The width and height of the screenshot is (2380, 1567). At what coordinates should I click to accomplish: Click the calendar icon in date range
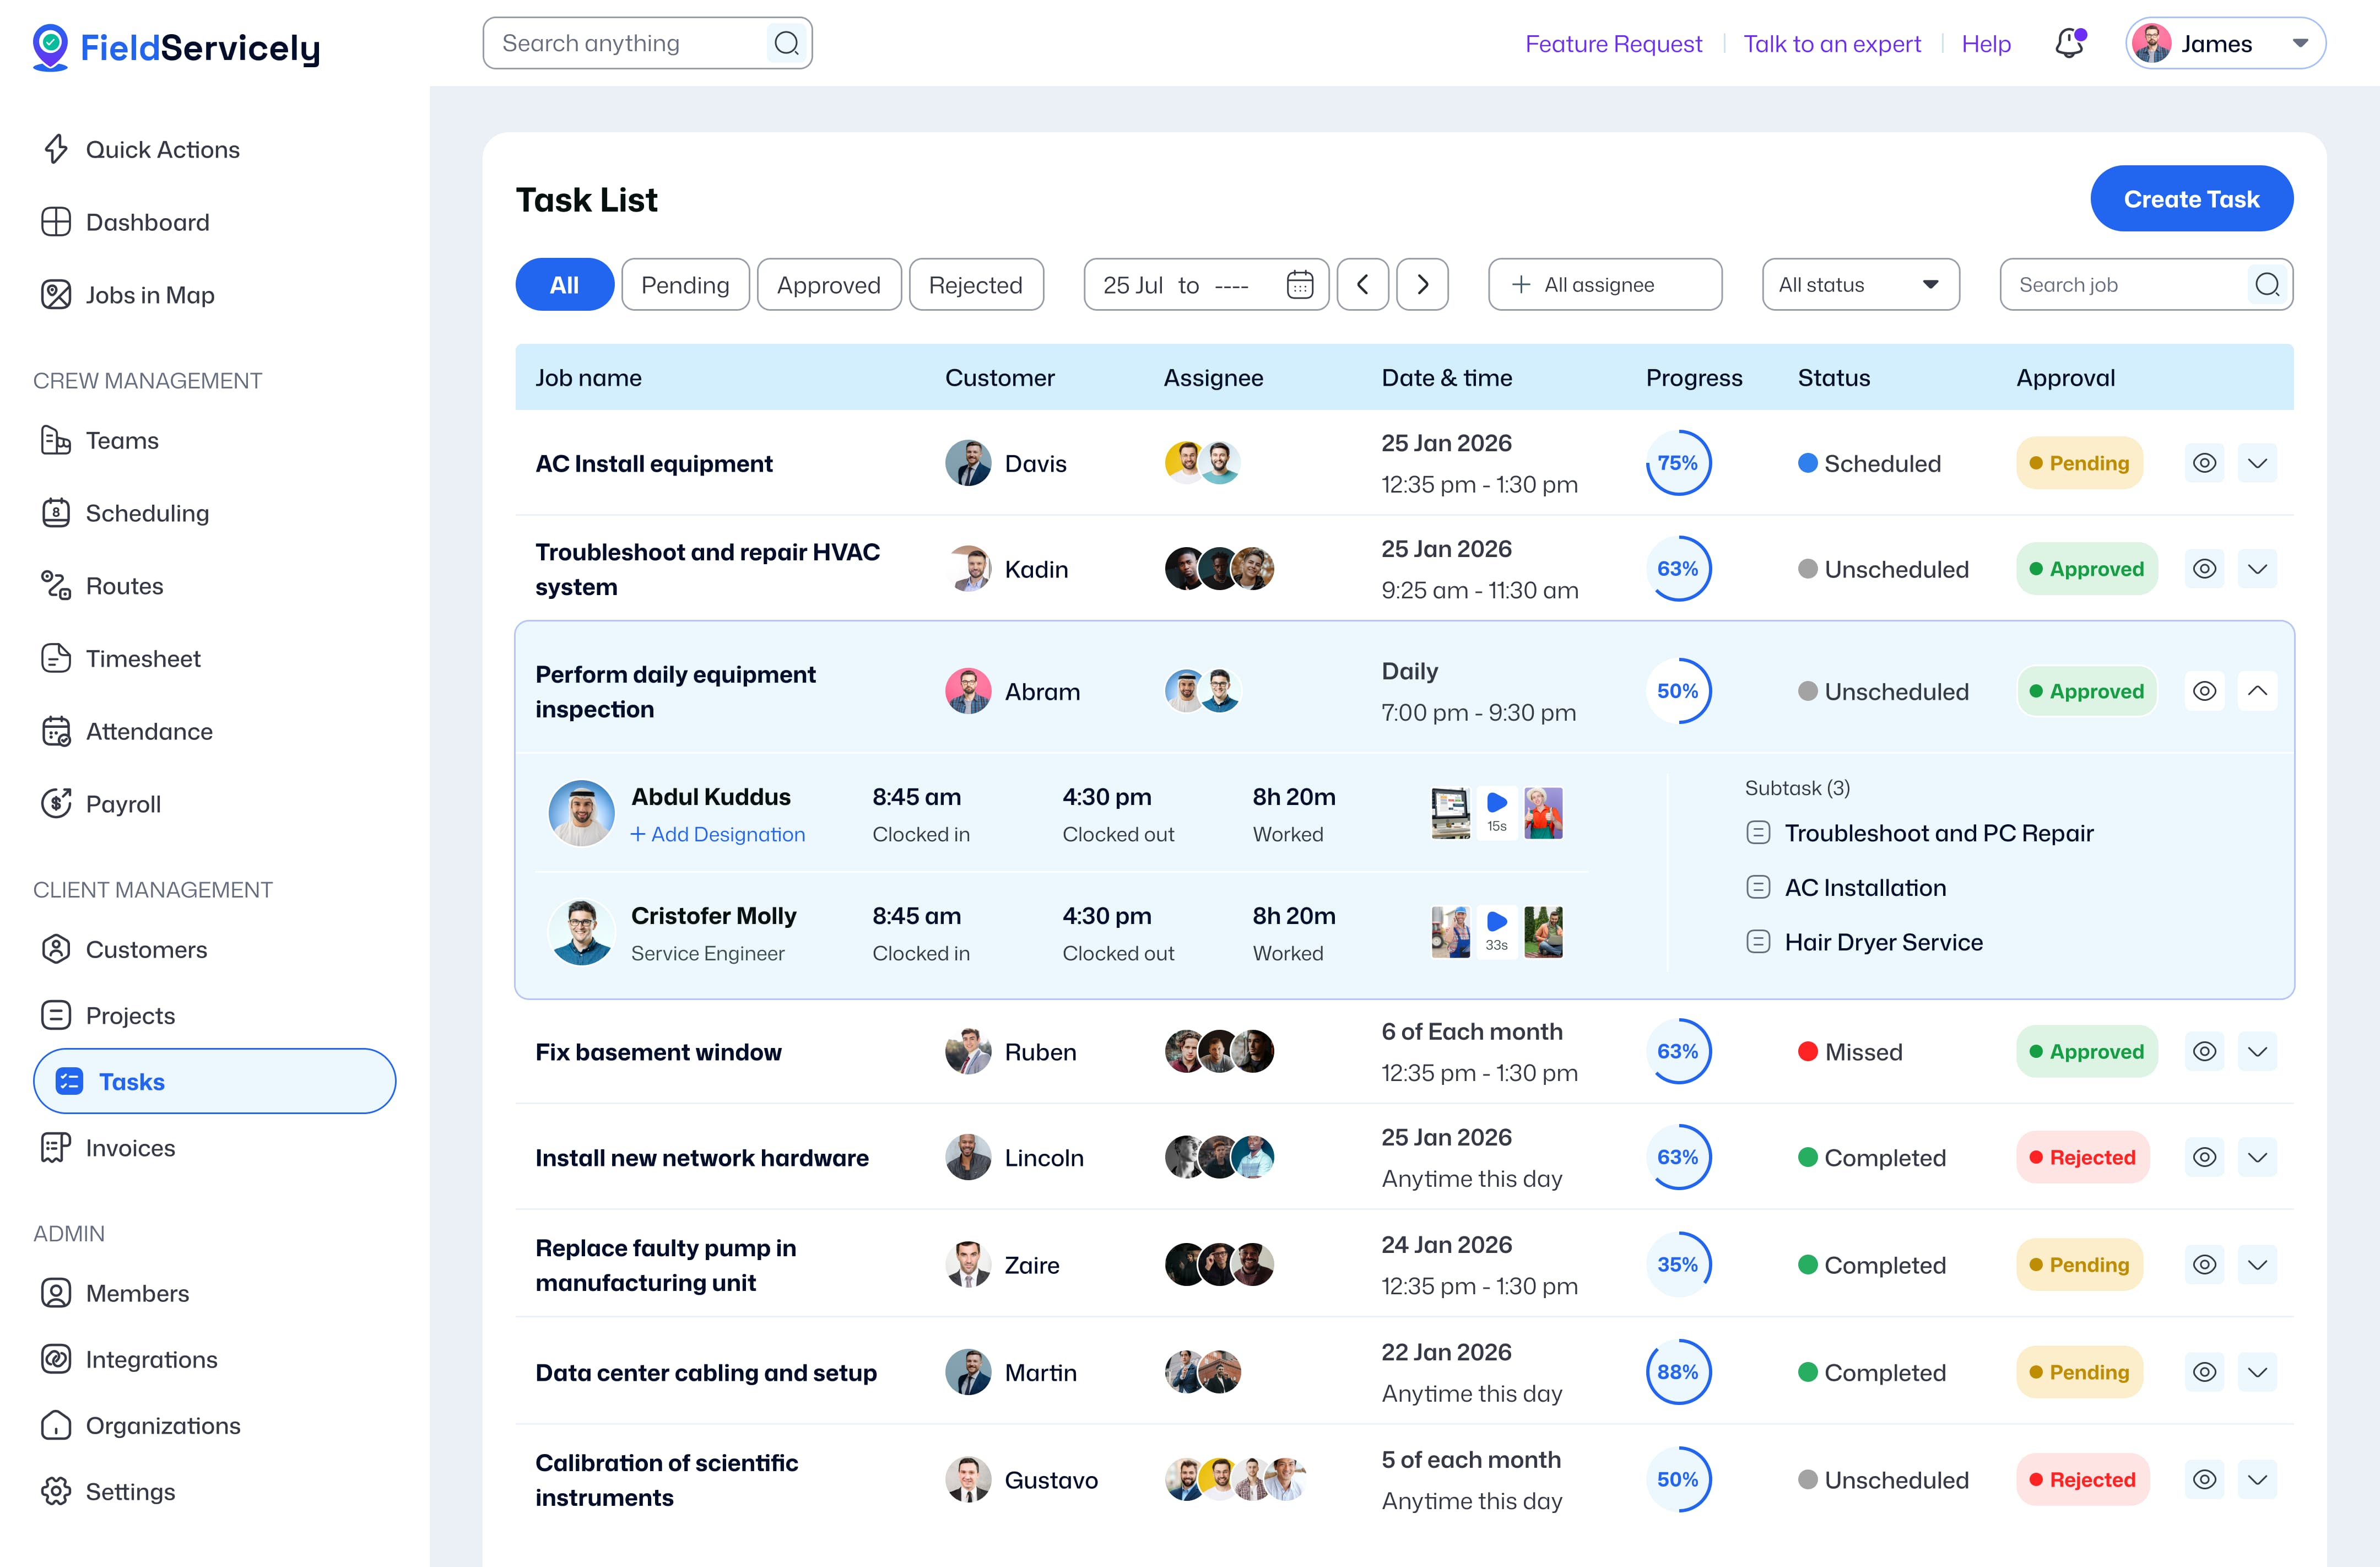(1299, 285)
